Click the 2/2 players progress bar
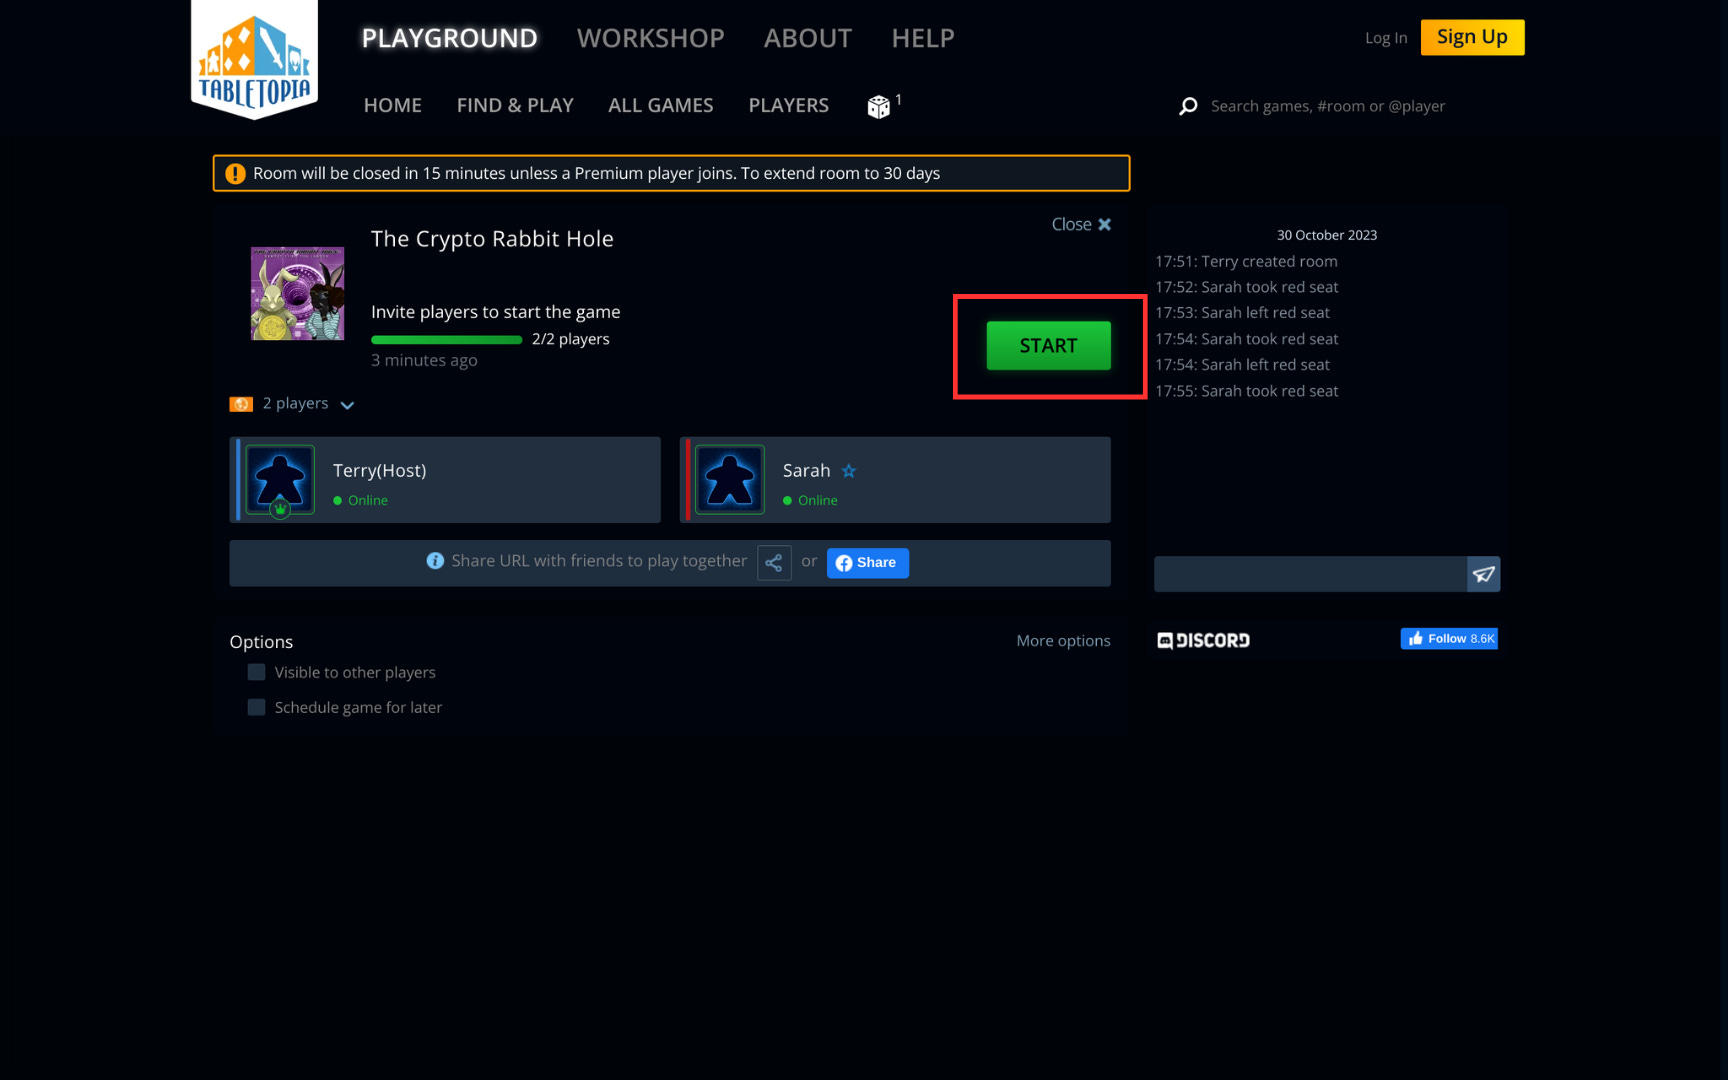Viewport: 1728px width, 1080px height. (x=446, y=339)
